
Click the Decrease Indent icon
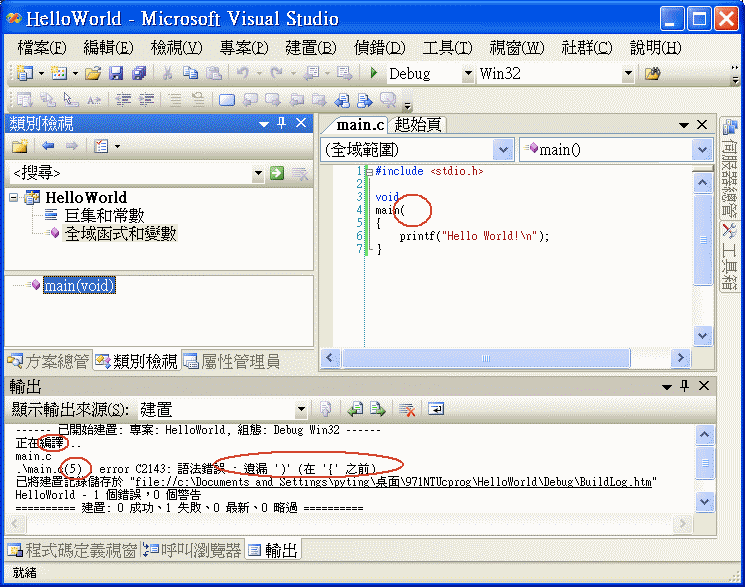click(x=124, y=100)
